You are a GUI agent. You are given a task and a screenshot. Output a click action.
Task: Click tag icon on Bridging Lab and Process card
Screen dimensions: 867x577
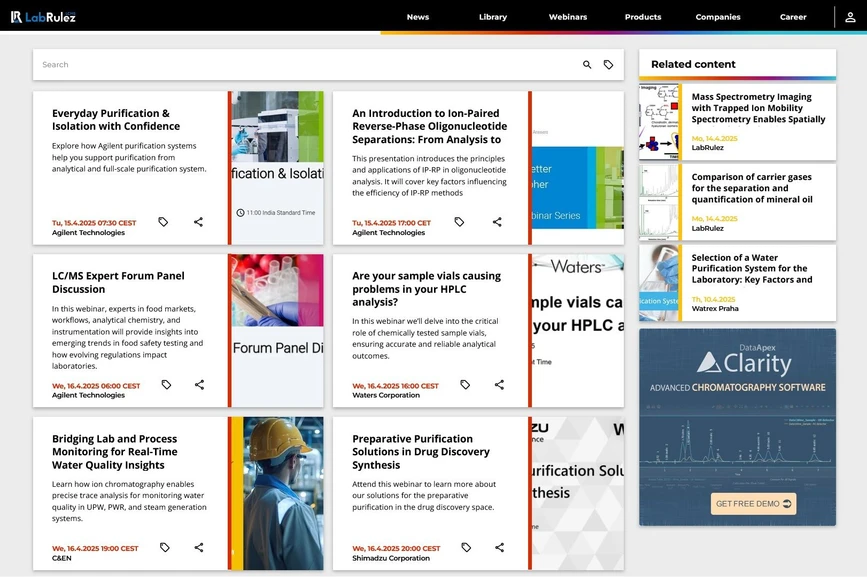tap(165, 547)
